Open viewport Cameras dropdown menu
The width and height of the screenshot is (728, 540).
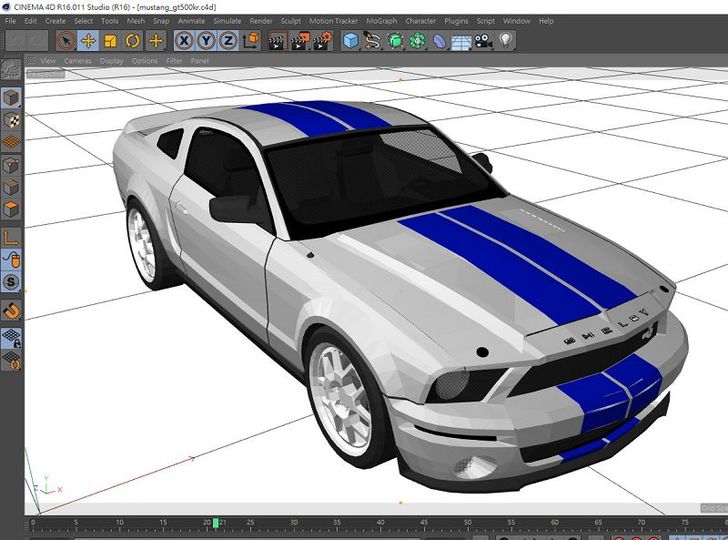(x=77, y=61)
